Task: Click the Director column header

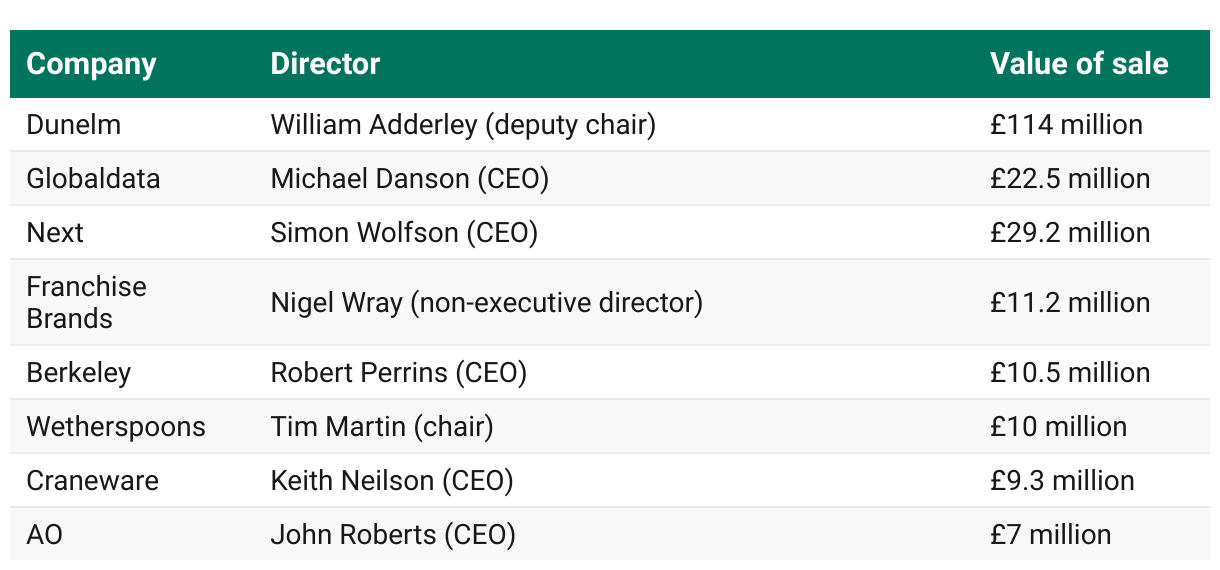Action: point(325,64)
